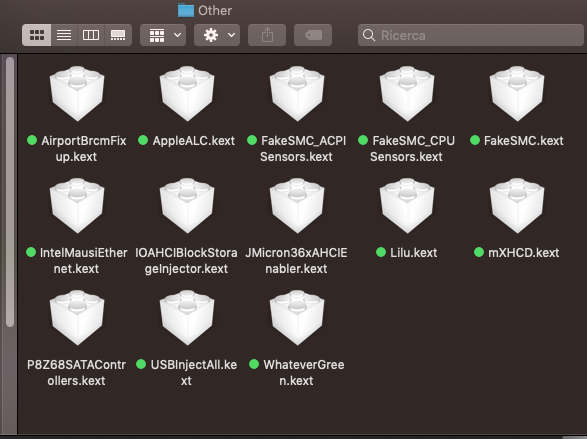Image resolution: width=587 pixels, height=439 pixels.
Task: Click the AppleALC.kext file name
Action: point(194,141)
